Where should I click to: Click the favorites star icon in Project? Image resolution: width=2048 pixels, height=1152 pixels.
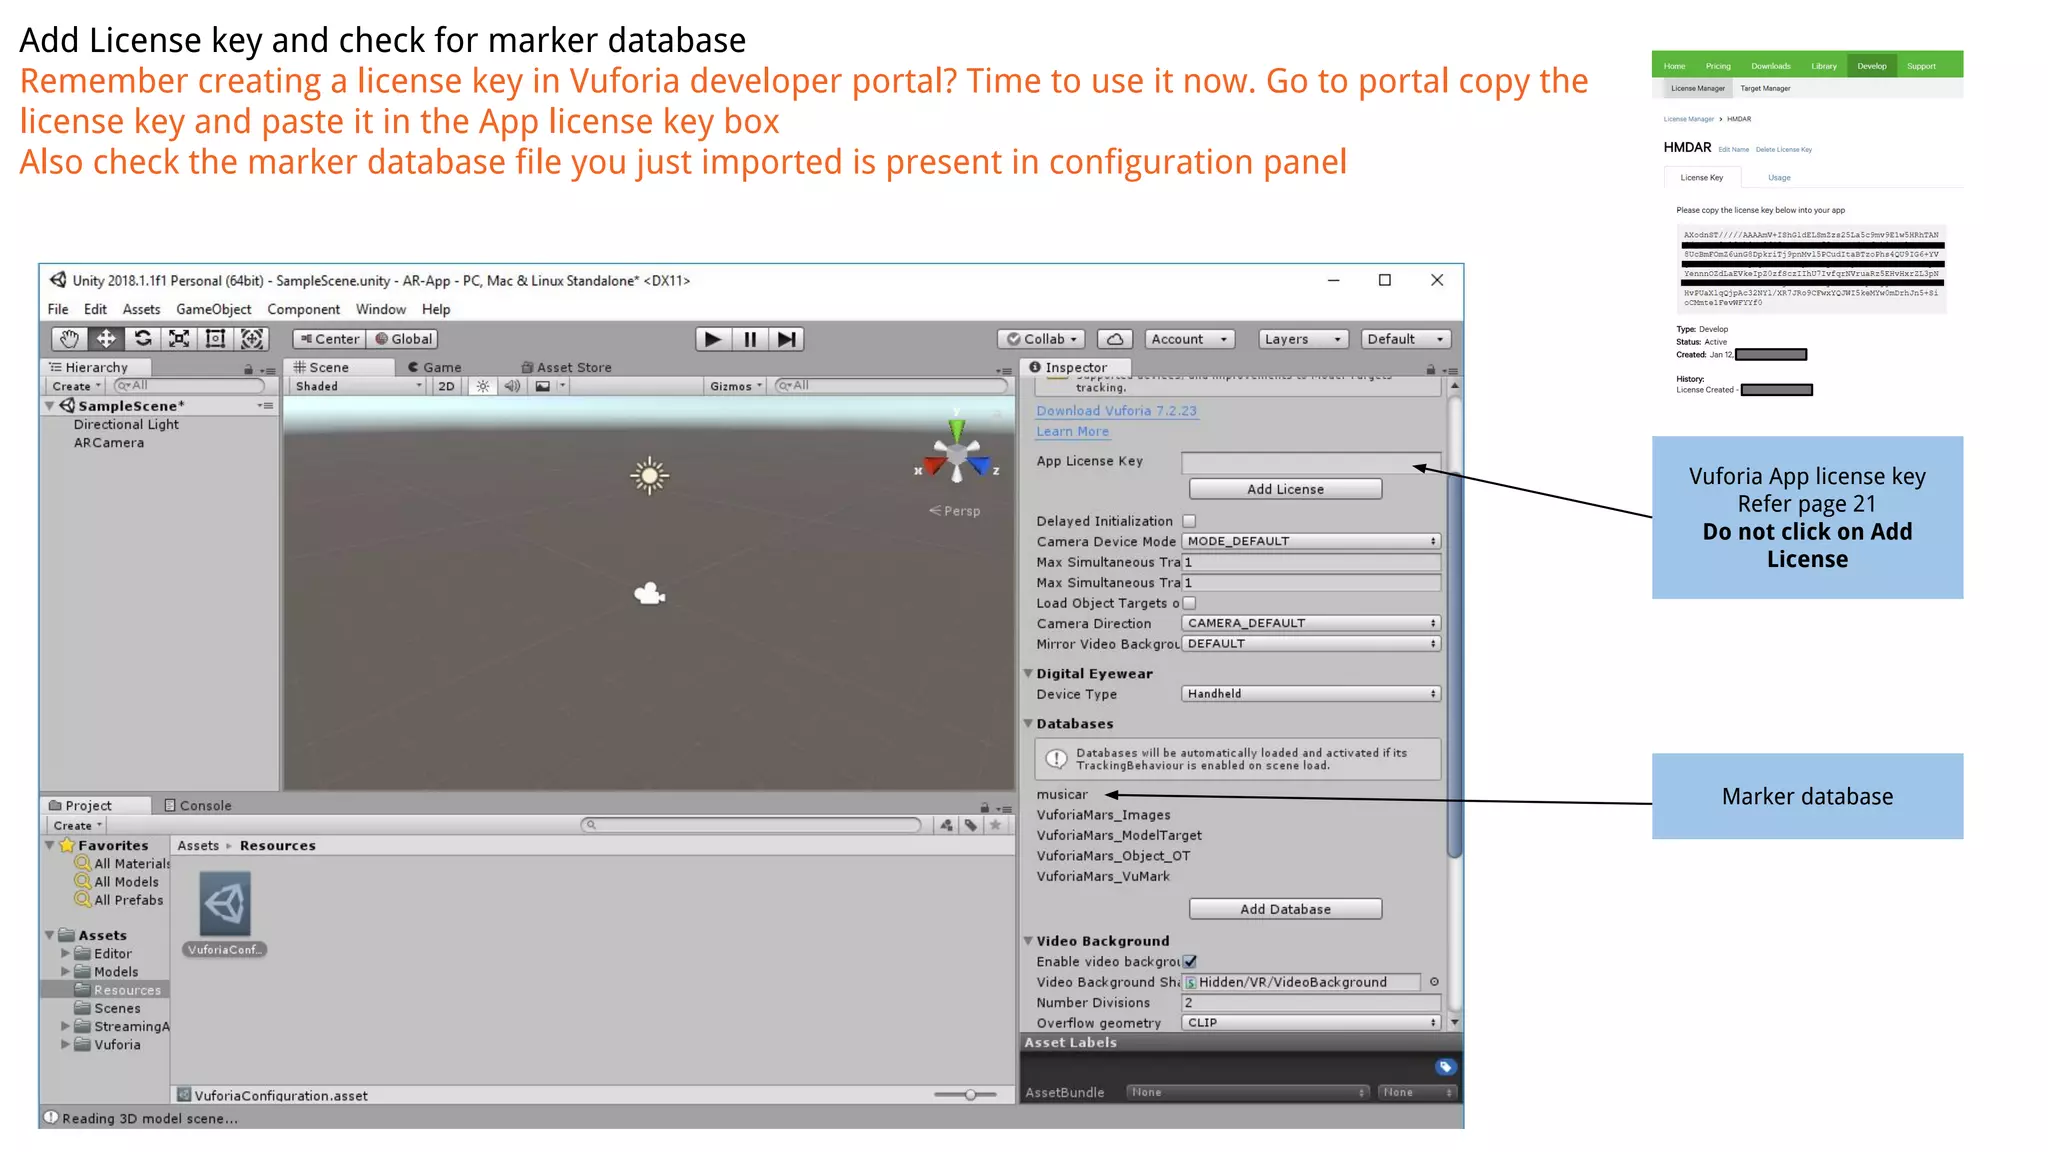point(995,825)
